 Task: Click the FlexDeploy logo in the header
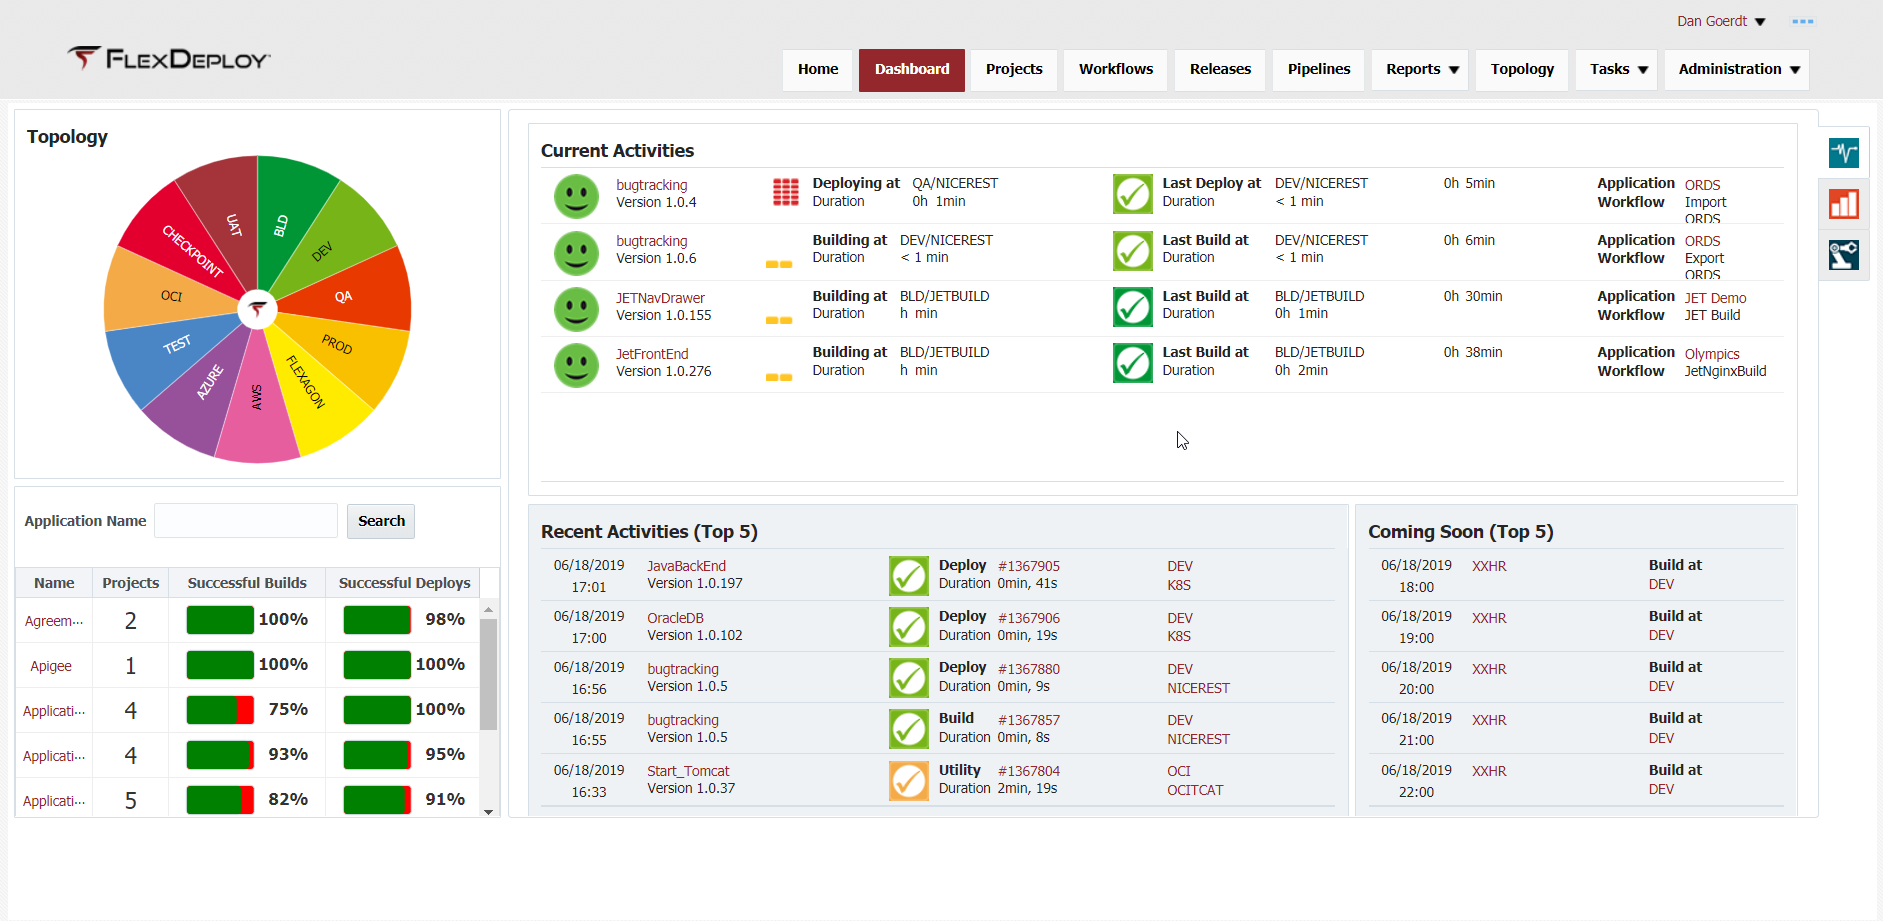[169, 59]
